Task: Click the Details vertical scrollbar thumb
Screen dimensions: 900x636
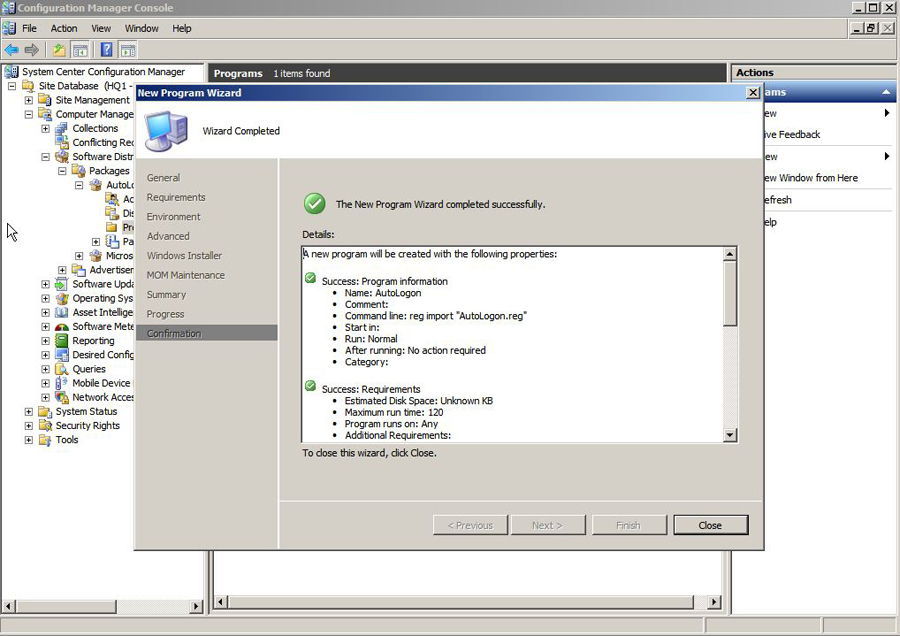Action: pyautogui.click(x=730, y=293)
